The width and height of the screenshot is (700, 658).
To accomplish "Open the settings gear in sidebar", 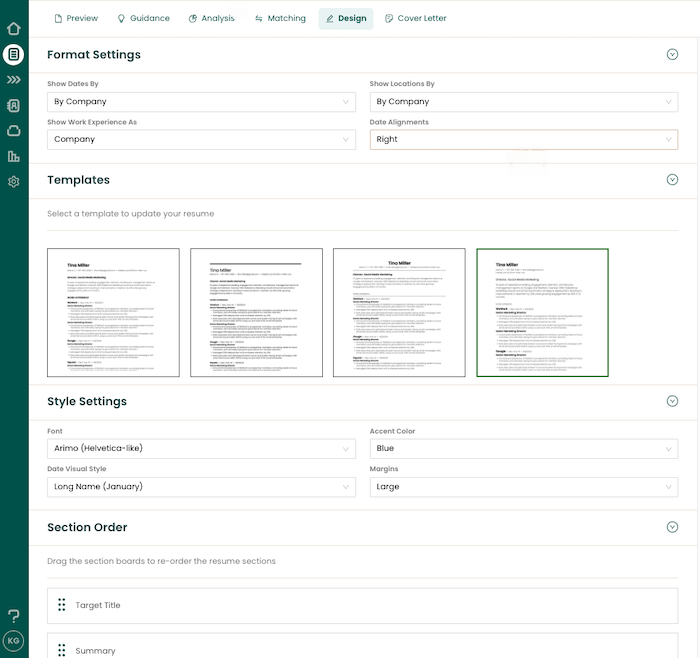I will click(x=14, y=182).
